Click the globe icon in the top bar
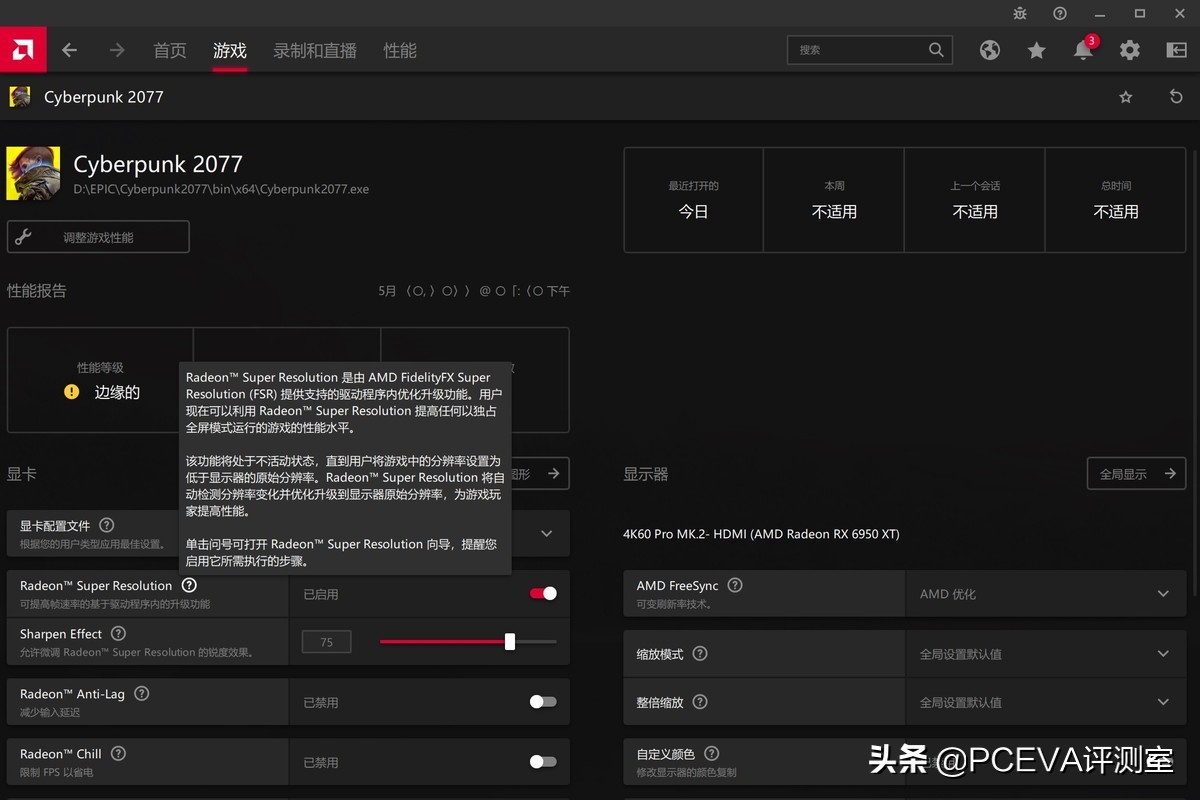Screen dimensions: 1200x800 click(989, 49)
